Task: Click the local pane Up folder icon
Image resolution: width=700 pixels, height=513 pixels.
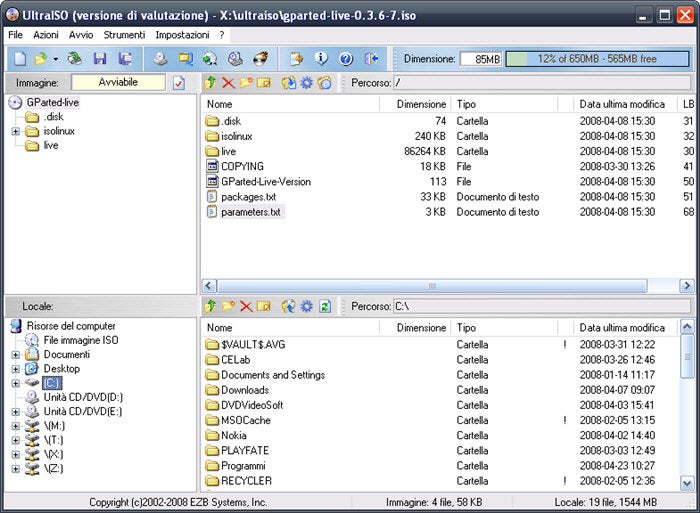Action: 210,306
